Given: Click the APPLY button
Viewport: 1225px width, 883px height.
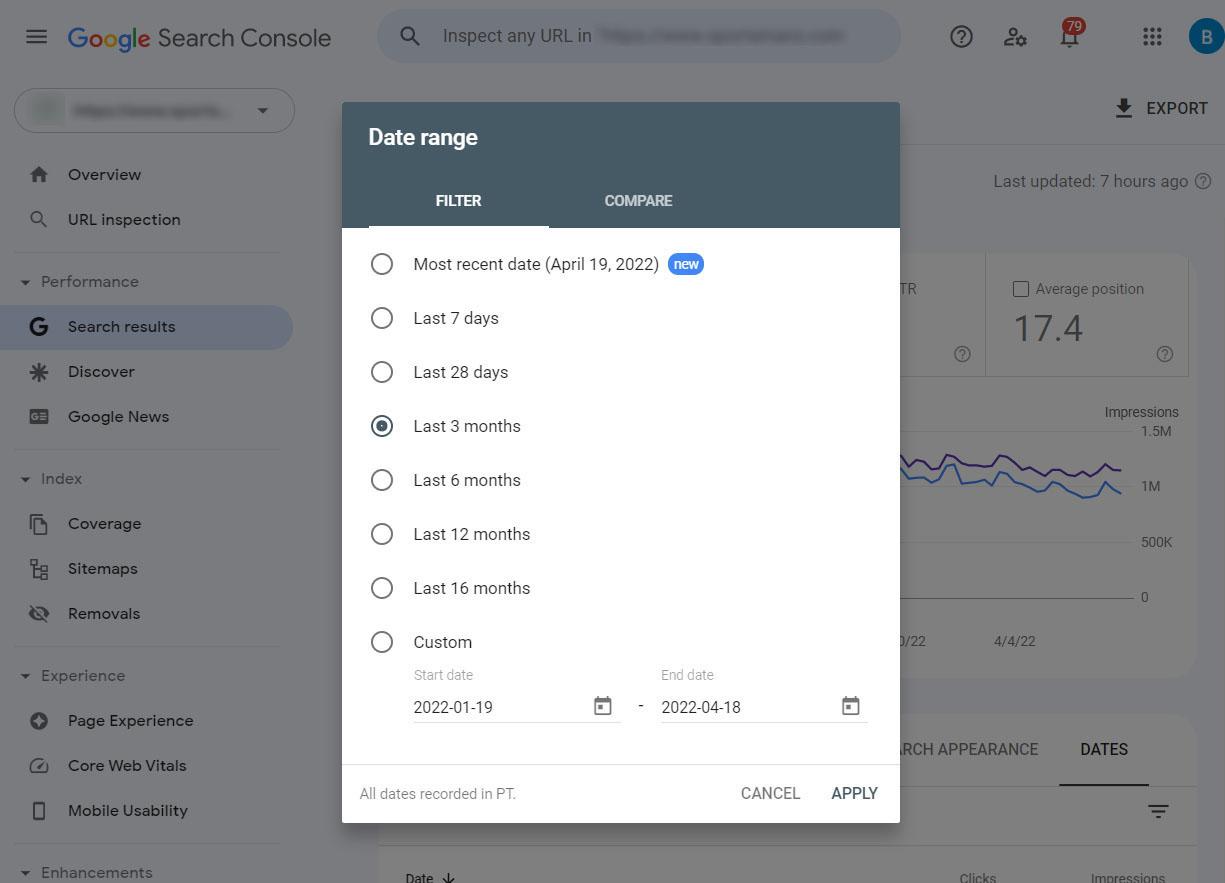Looking at the screenshot, I should click(854, 793).
